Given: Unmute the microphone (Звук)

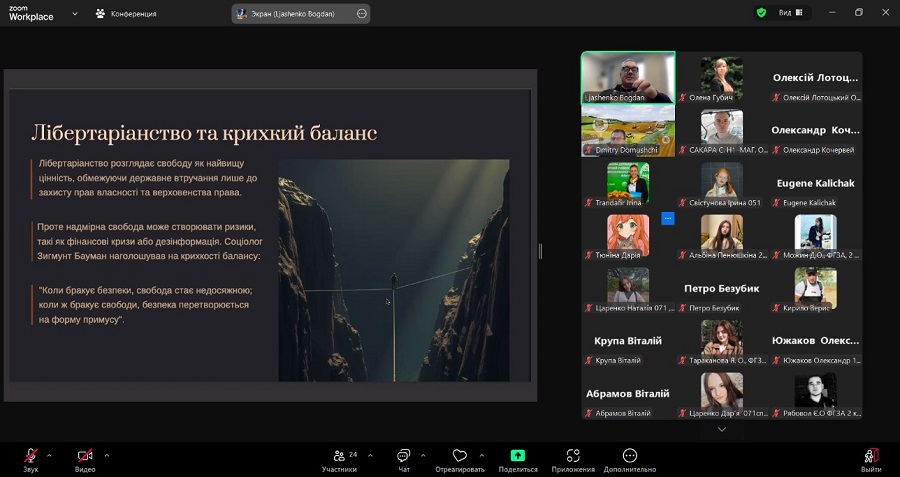Looking at the screenshot, I should pyautogui.click(x=31, y=456).
